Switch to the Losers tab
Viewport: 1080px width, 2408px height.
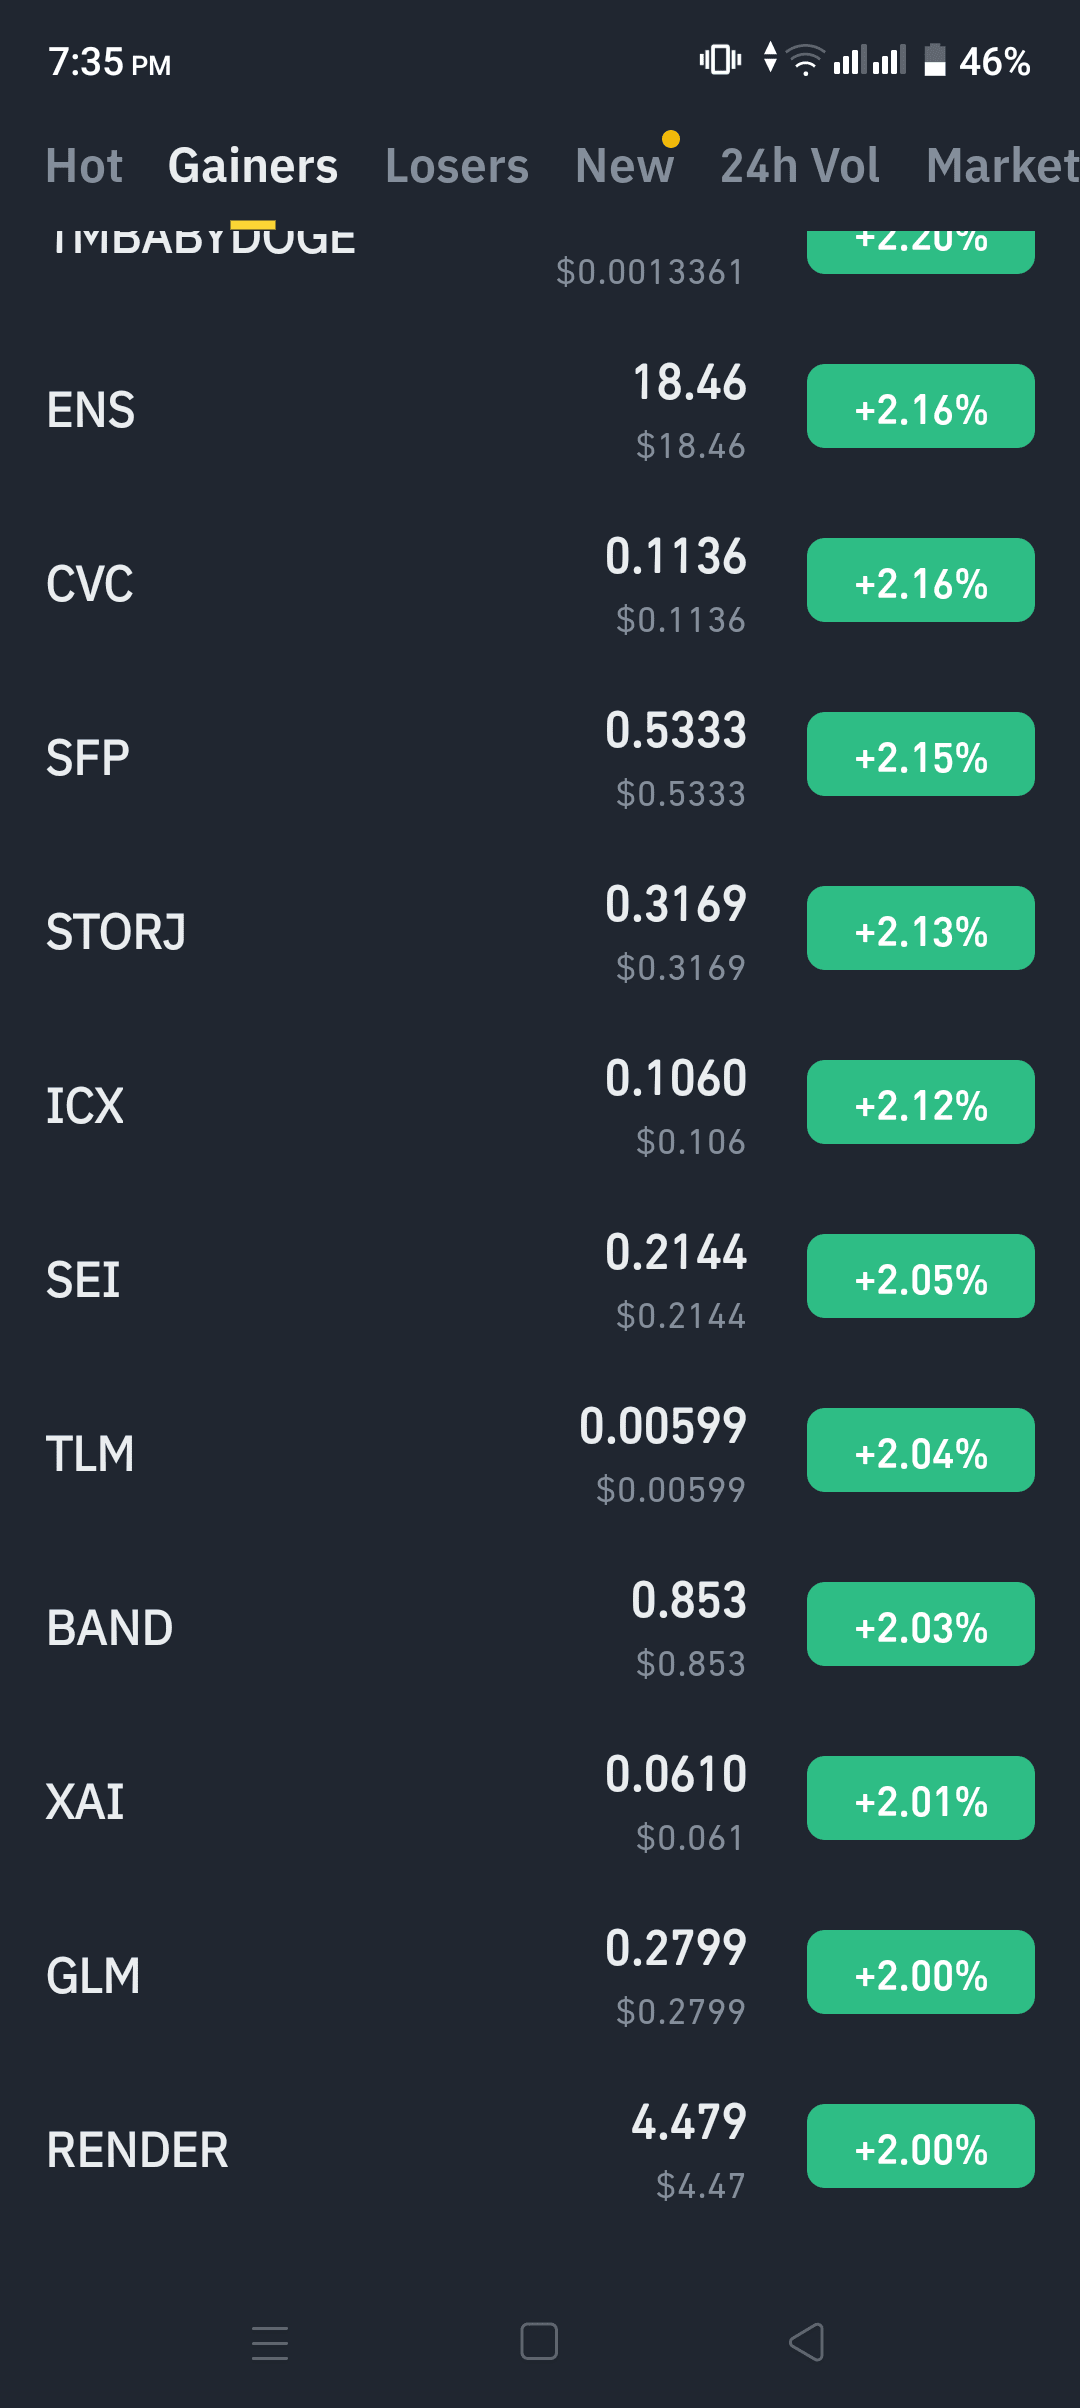(x=457, y=166)
